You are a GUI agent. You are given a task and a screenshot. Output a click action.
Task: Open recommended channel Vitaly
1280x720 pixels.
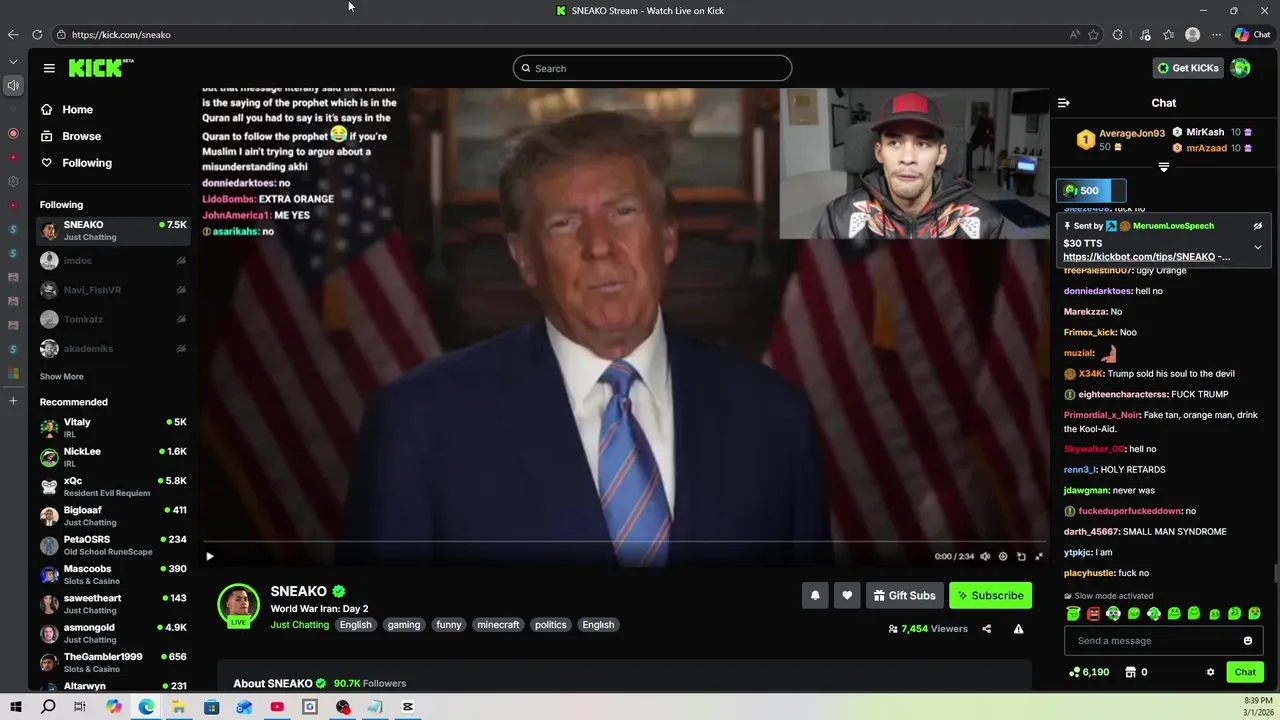[112, 428]
